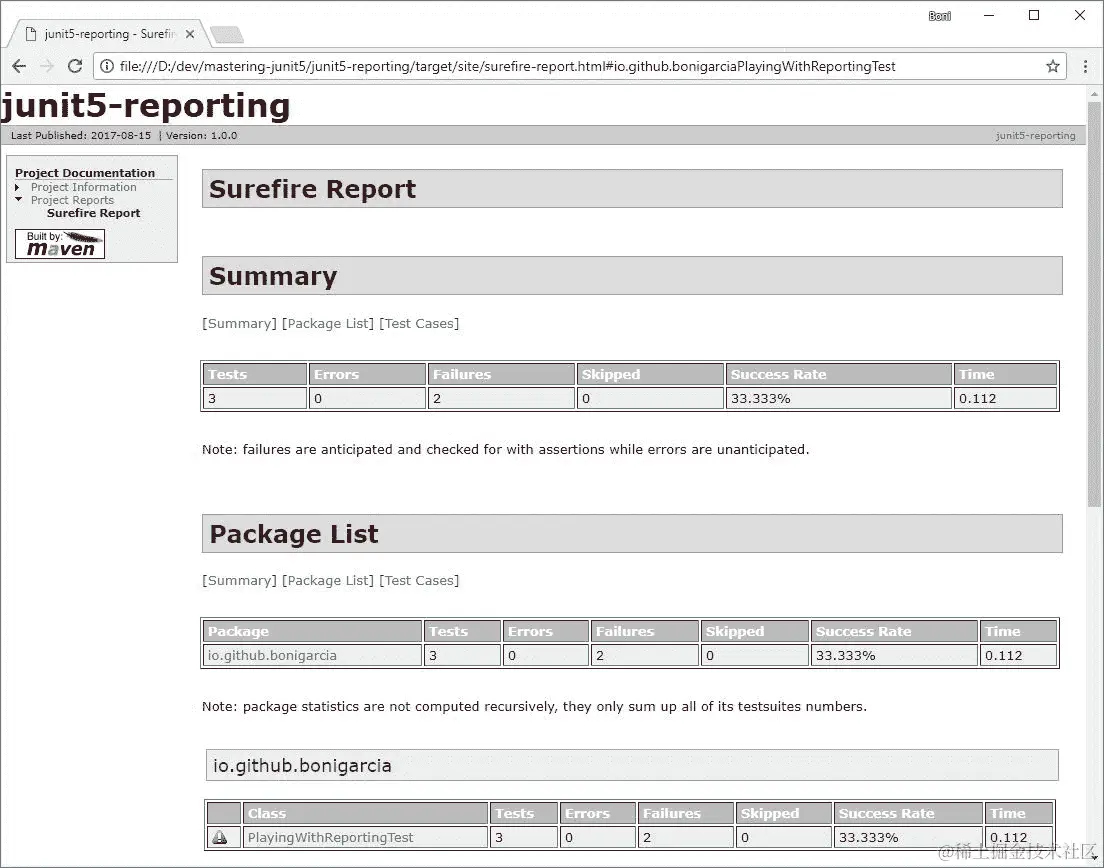
Task: Click the Time value 0.112 in Summary table
Action: (1005, 398)
